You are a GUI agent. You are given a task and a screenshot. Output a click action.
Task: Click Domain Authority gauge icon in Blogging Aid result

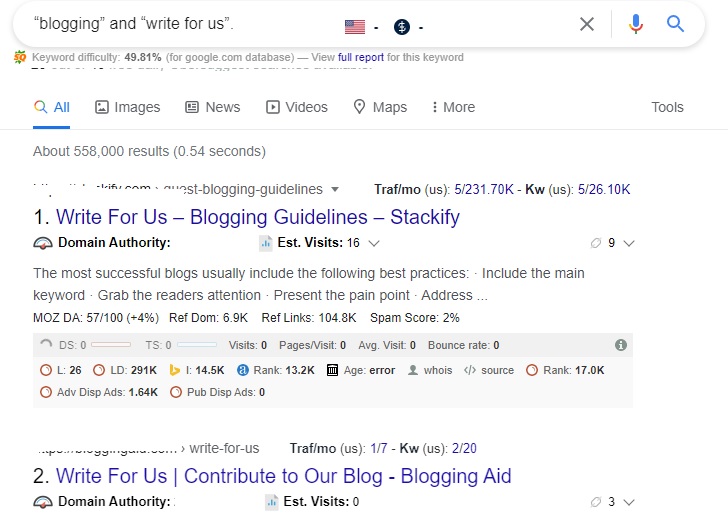click(43, 502)
